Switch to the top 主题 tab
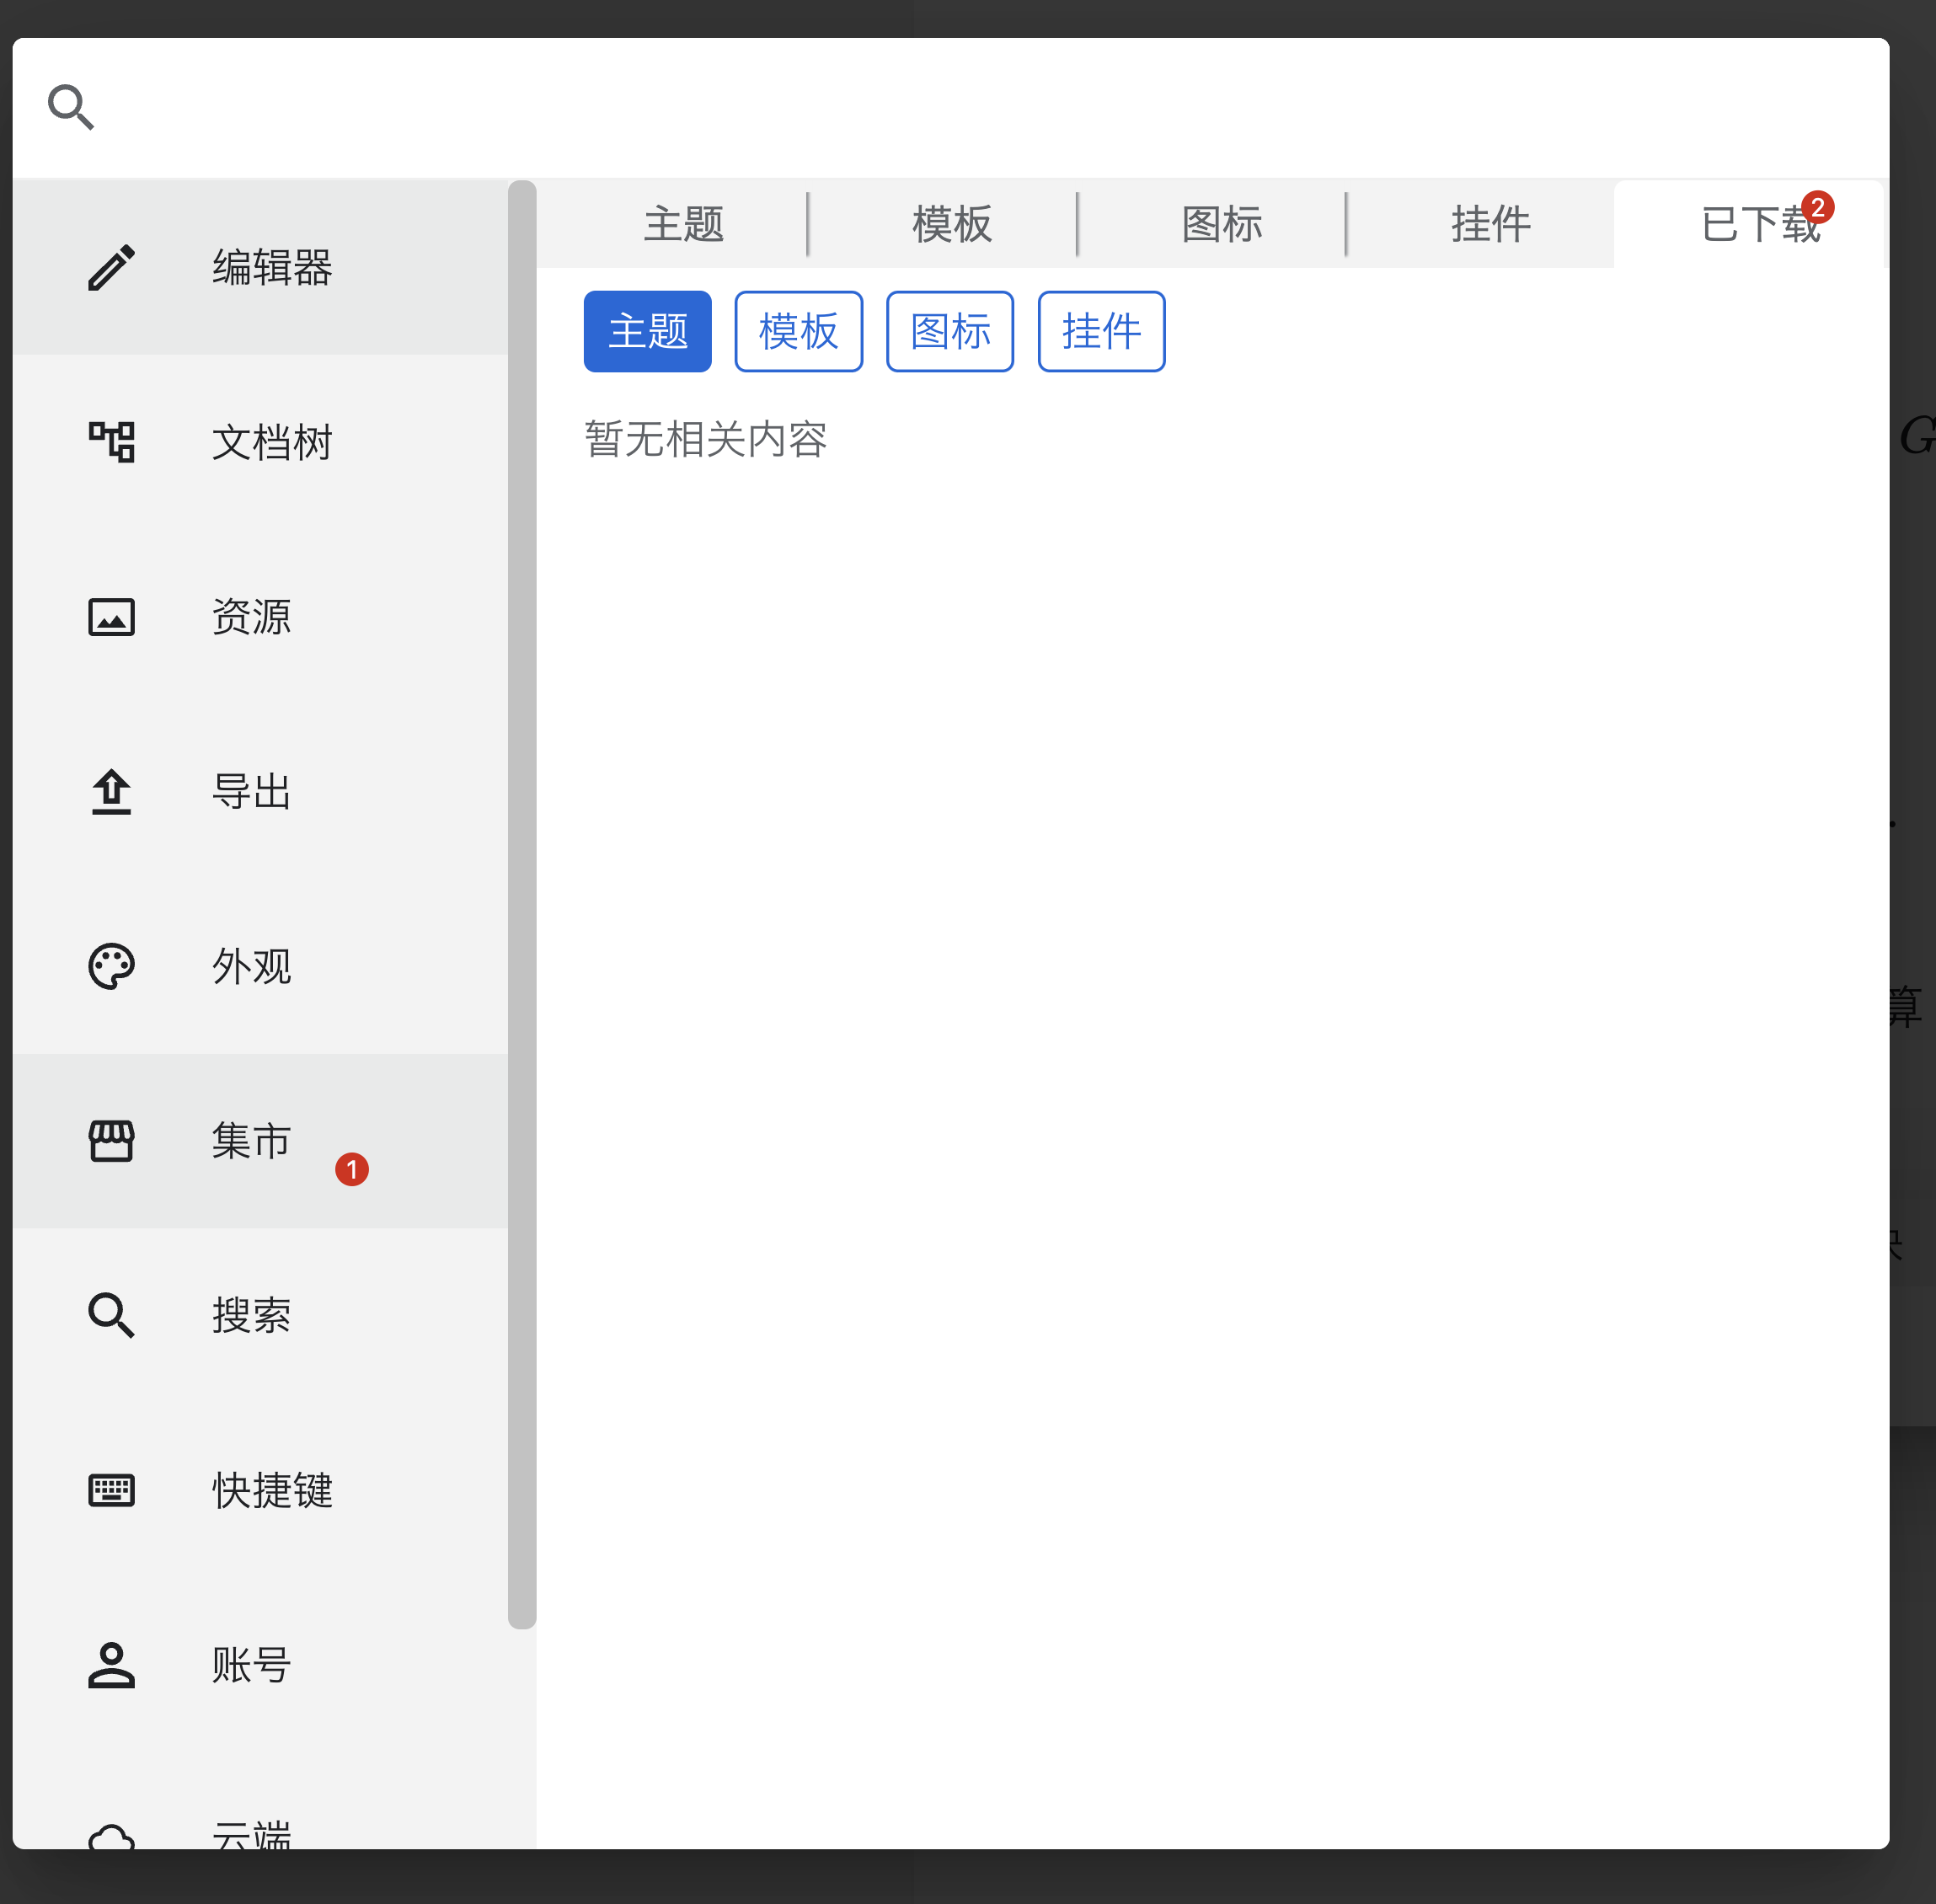This screenshot has width=1936, height=1904. (x=683, y=224)
